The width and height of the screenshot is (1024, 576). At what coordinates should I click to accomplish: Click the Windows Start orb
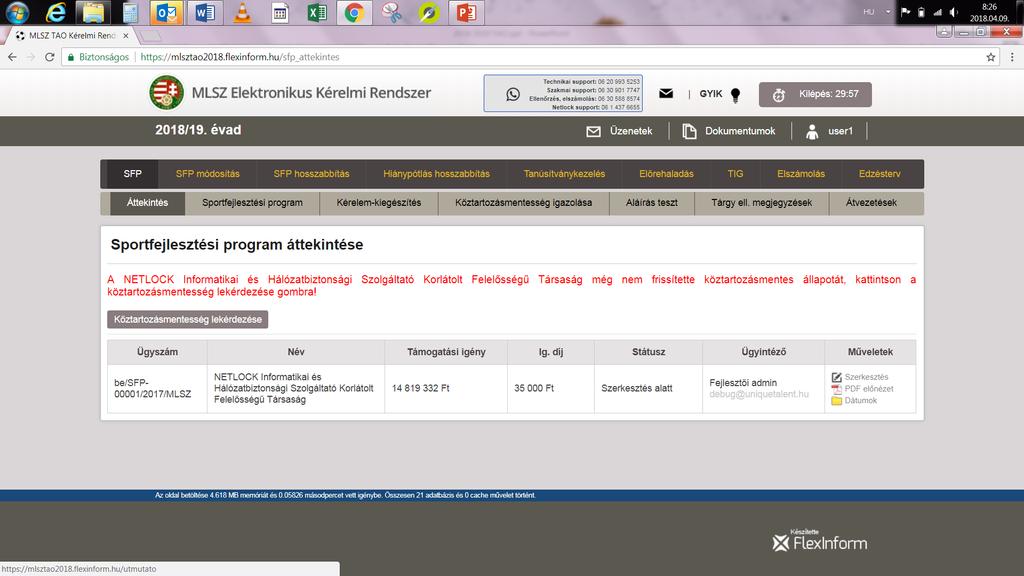tap(17, 12)
